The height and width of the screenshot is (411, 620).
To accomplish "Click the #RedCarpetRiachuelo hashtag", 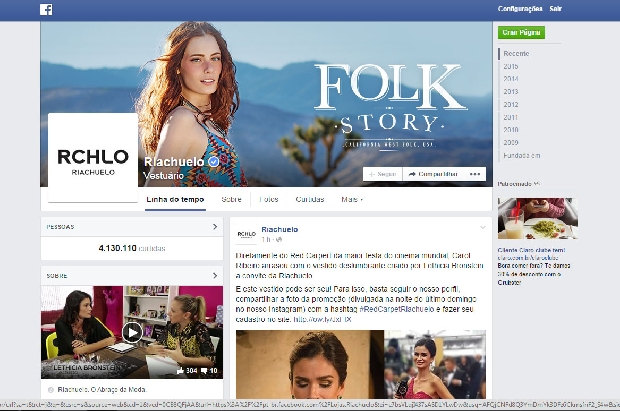I will tap(397, 309).
